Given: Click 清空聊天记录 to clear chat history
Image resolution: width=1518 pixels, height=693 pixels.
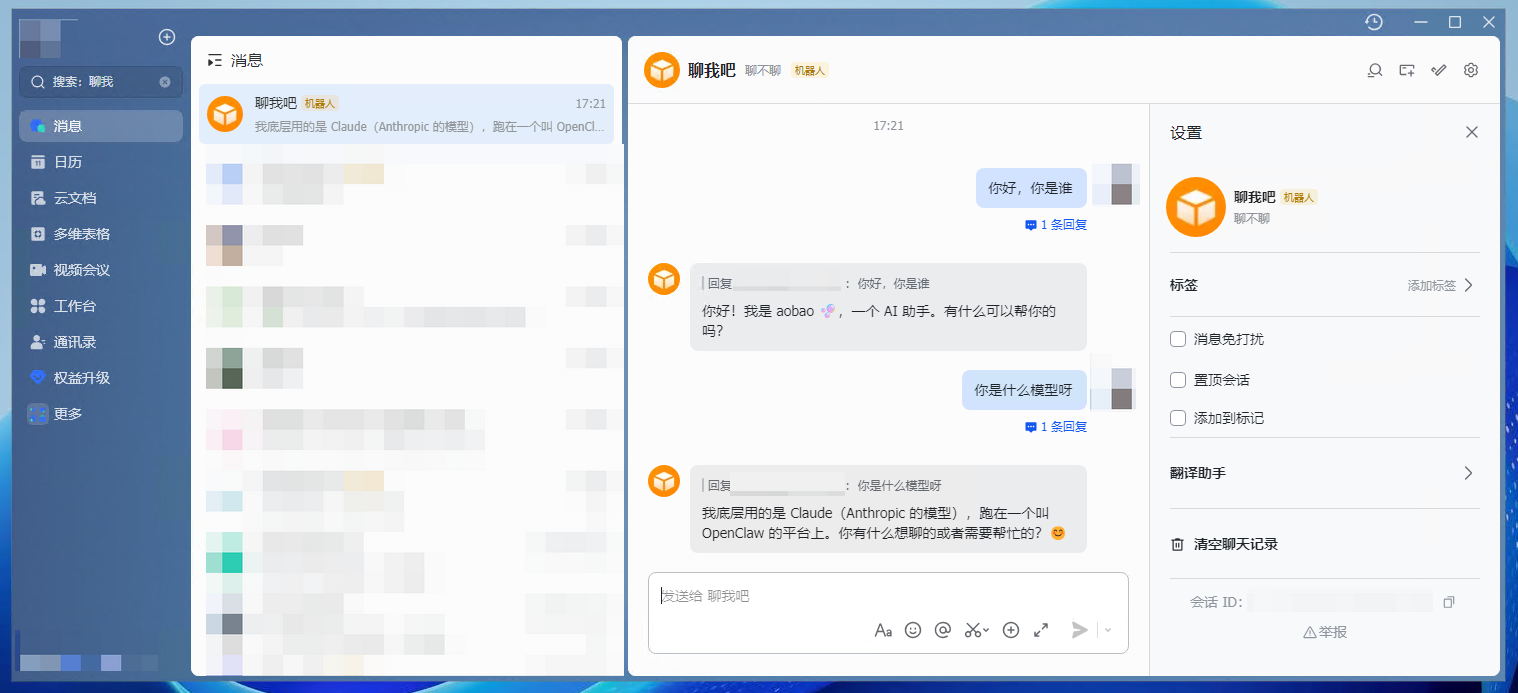Looking at the screenshot, I should point(1235,544).
